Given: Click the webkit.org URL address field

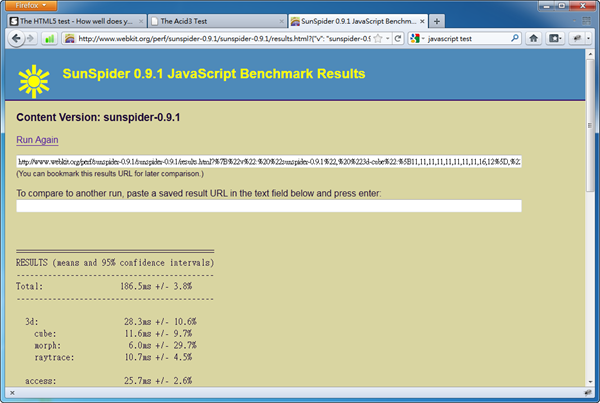Looking at the screenshot, I should pyautogui.click(x=224, y=39).
